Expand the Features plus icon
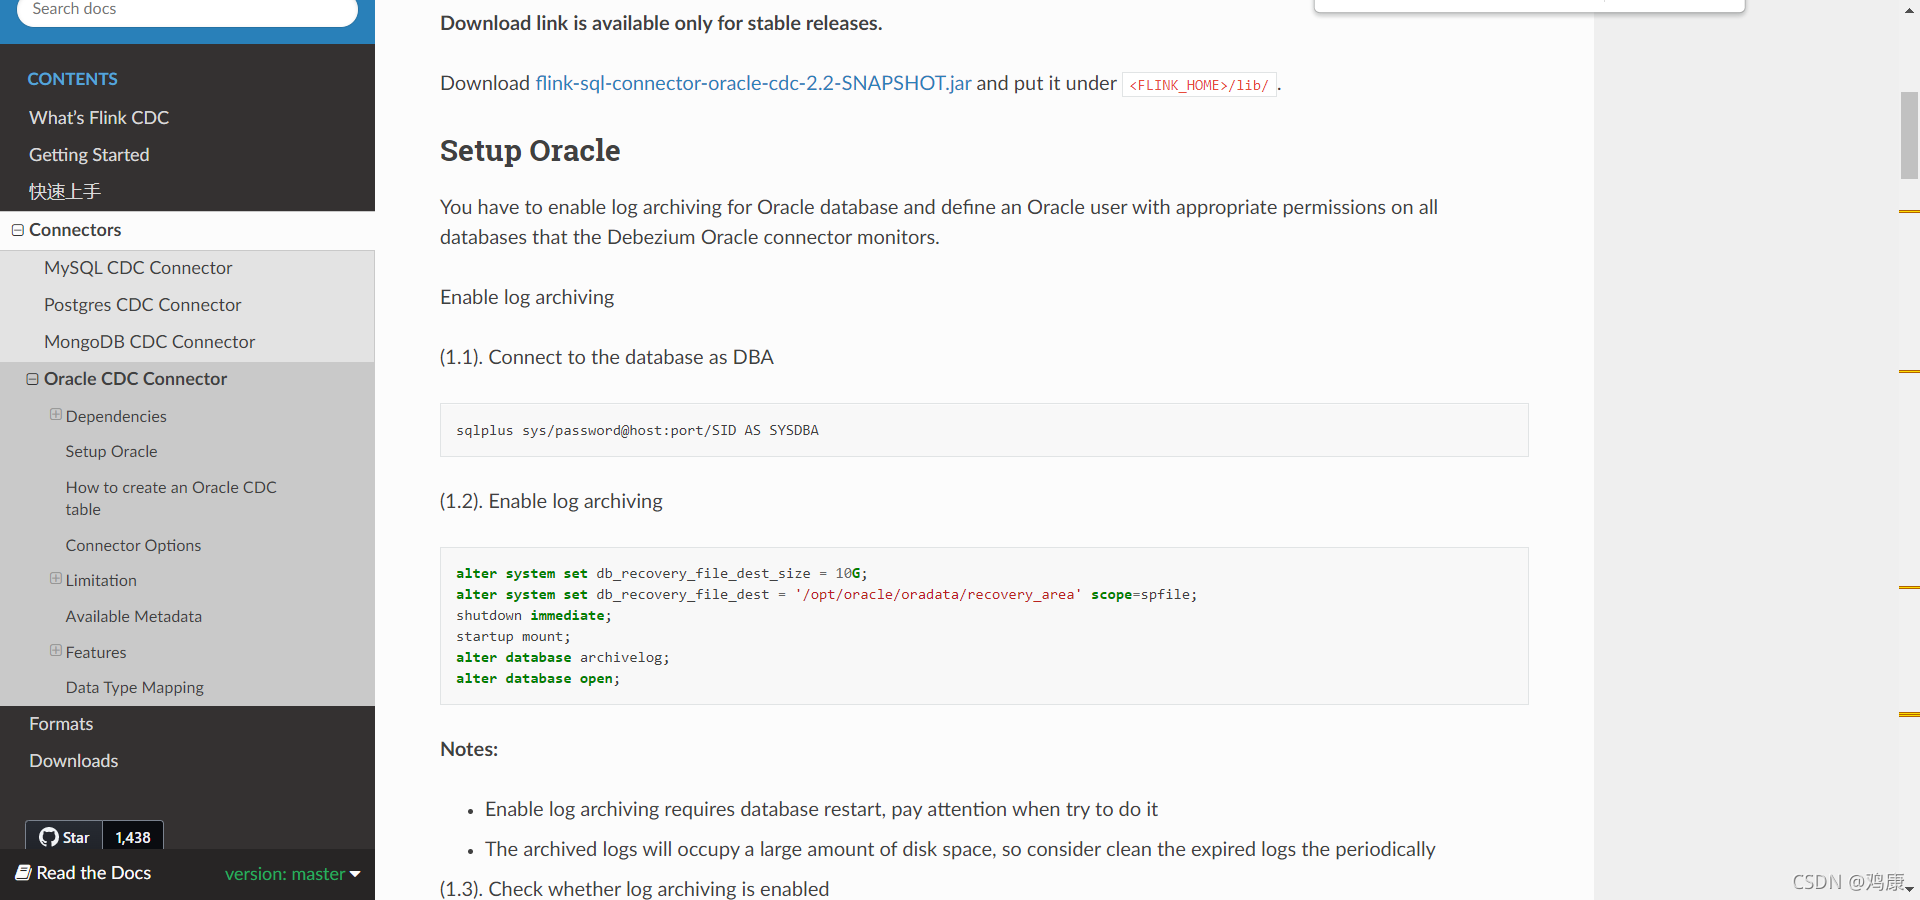The image size is (1920, 900). [x=56, y=651]
